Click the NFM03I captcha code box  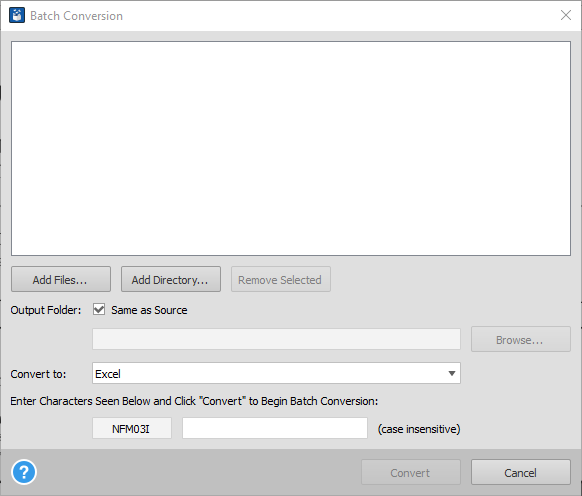pyautogui.click(x=132, y=428)
